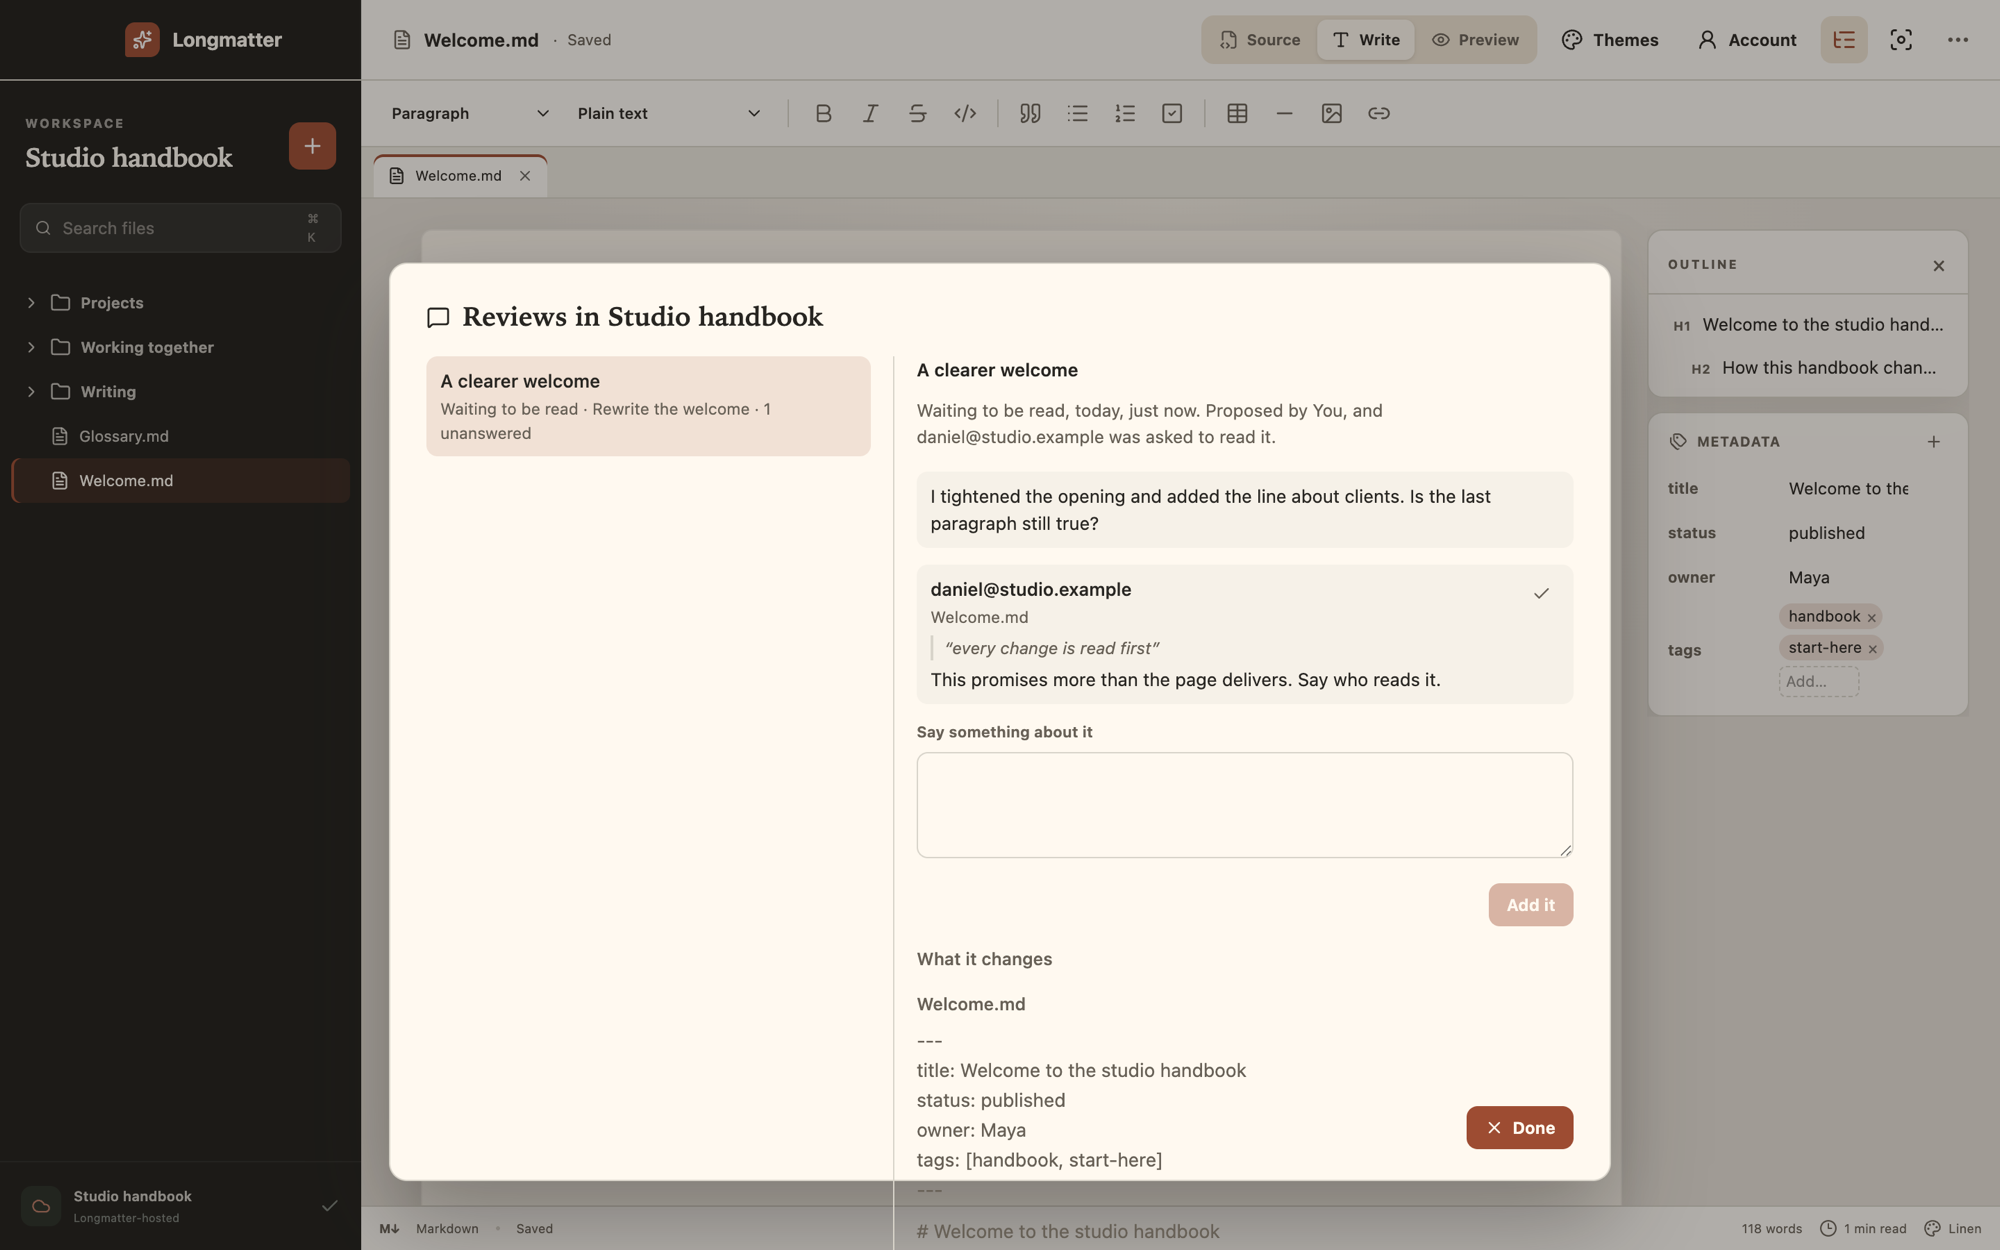The height and width of the screenshot is (1250, 2000).
Task: Mark daniel's comment as resolved
Action: pos(1541,593)
